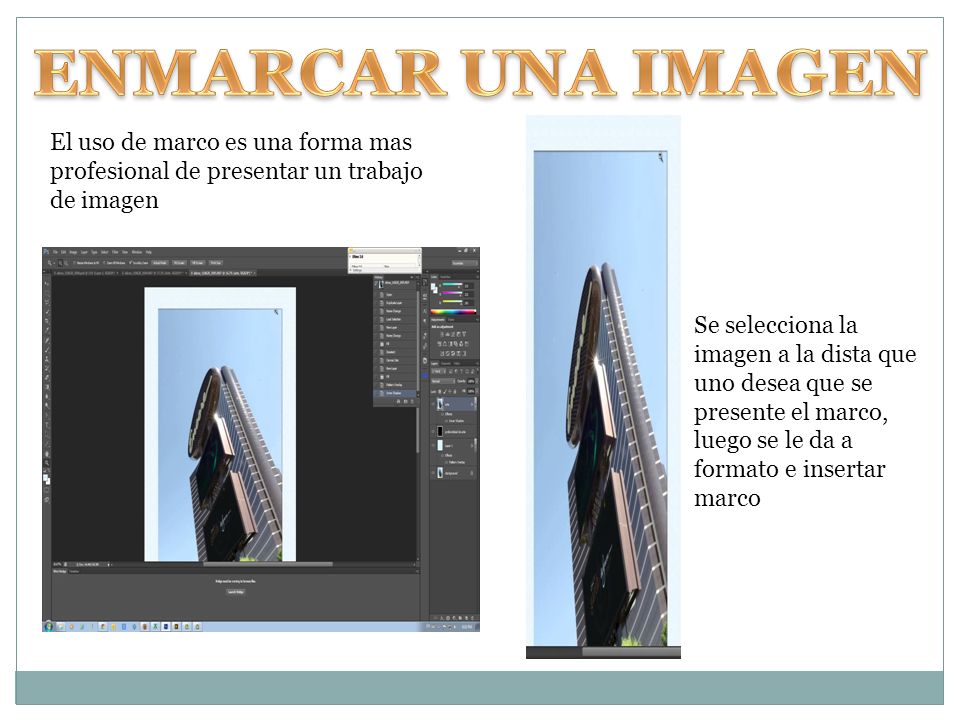Click the add layer style fx icon
Screen dimensions: 960x720
pyautogui.click(x=441, y=618)
